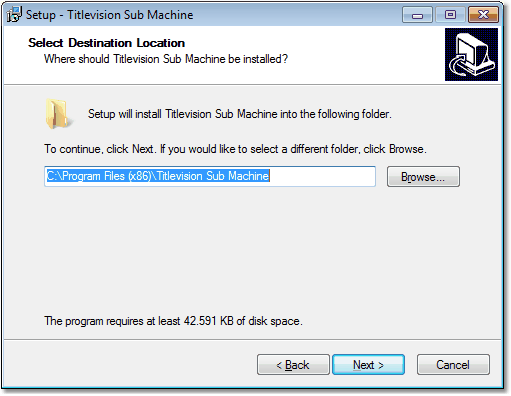Minimize the setup window
Image resolution: width=511 pixels, height=396 pixels.
[417, 15]
